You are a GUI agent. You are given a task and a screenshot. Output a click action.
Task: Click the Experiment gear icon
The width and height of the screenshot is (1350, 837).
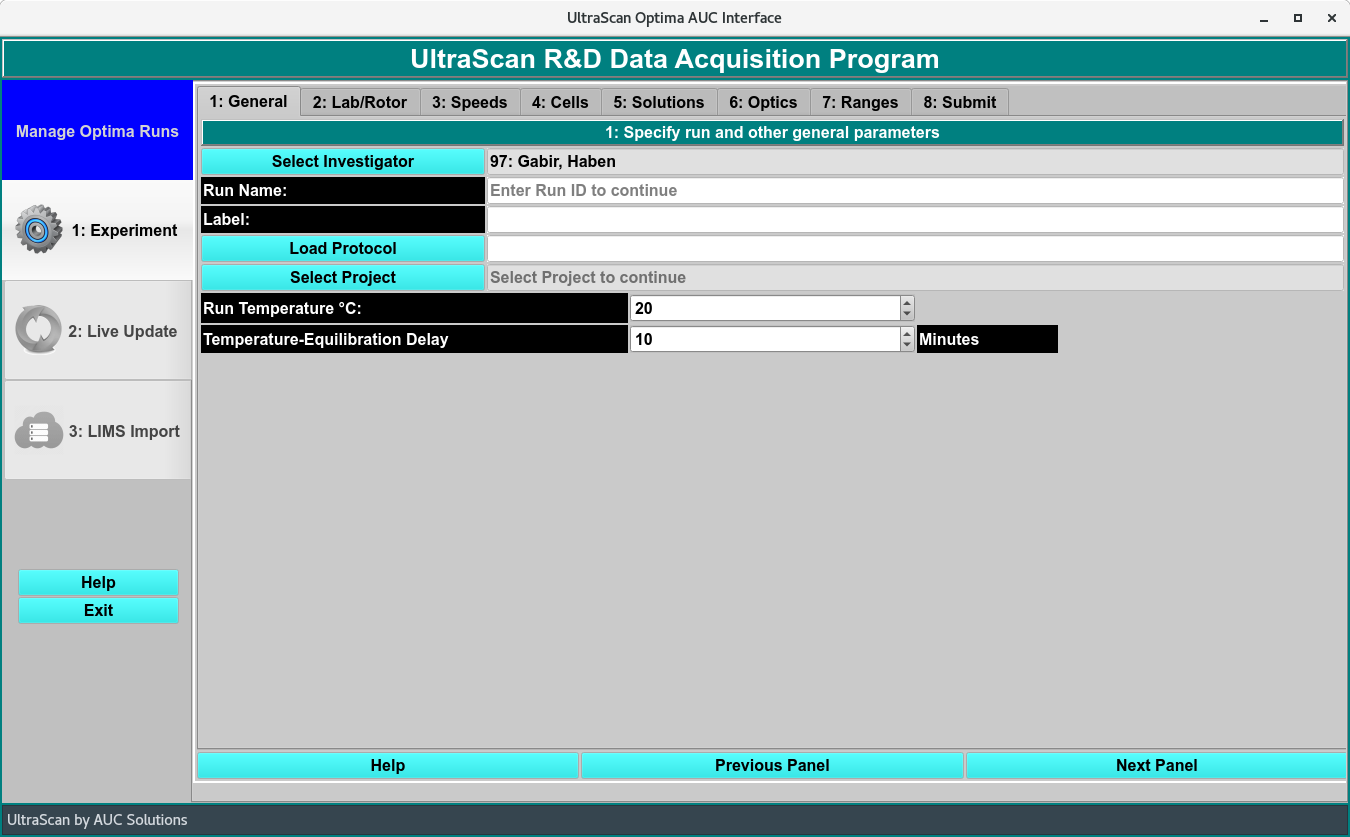39,230
